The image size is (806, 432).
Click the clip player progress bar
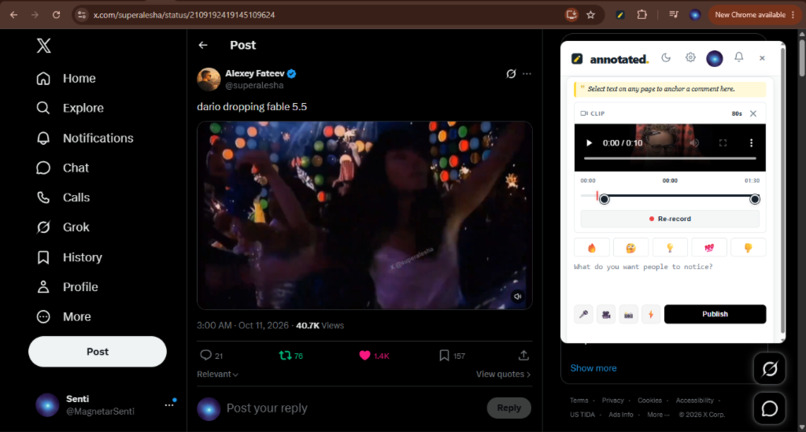pyautogui.click(x=670, y=158)
